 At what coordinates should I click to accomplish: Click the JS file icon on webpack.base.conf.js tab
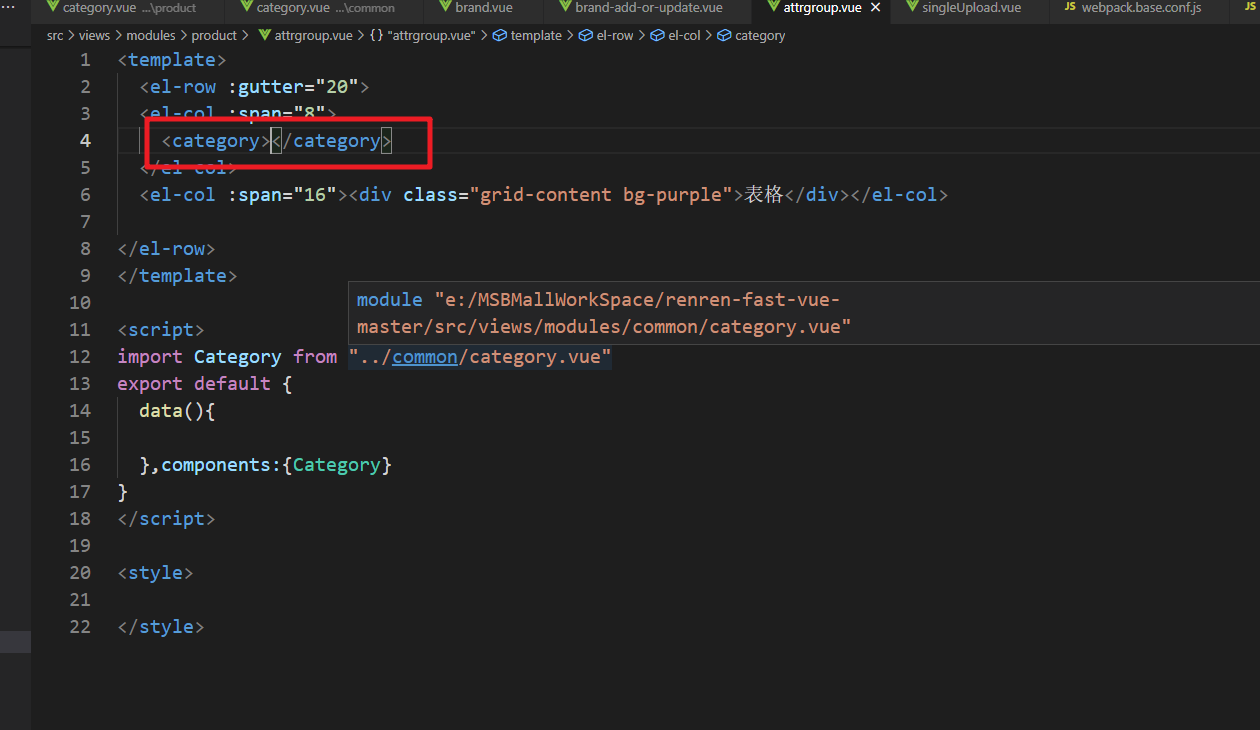[1070, 8]
